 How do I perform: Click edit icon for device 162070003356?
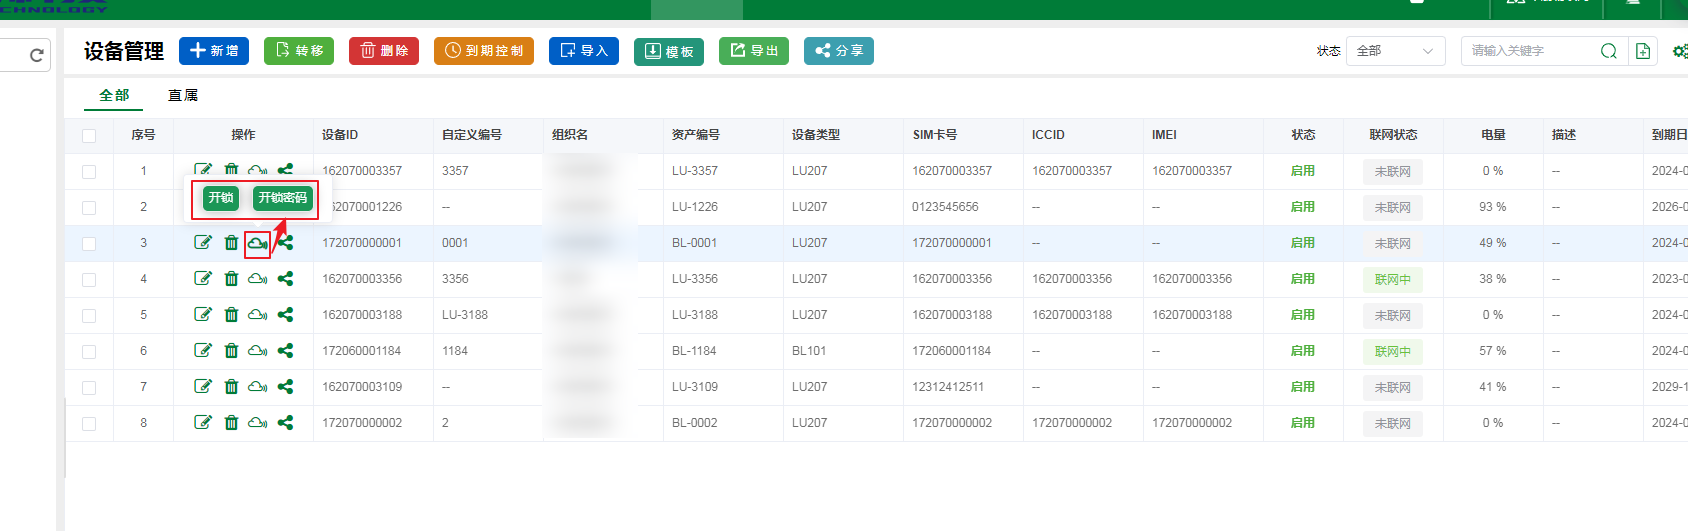pos(203,278)
